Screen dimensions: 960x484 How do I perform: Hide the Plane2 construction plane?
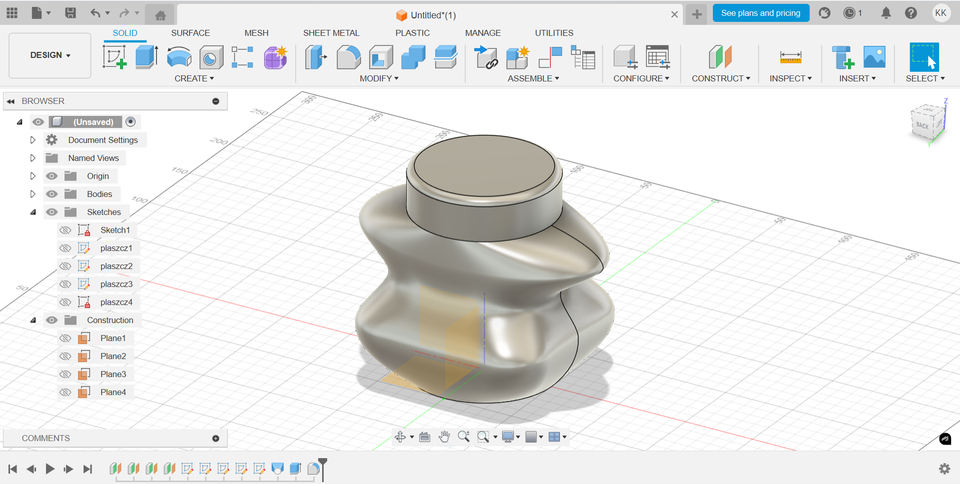(65, 356)
